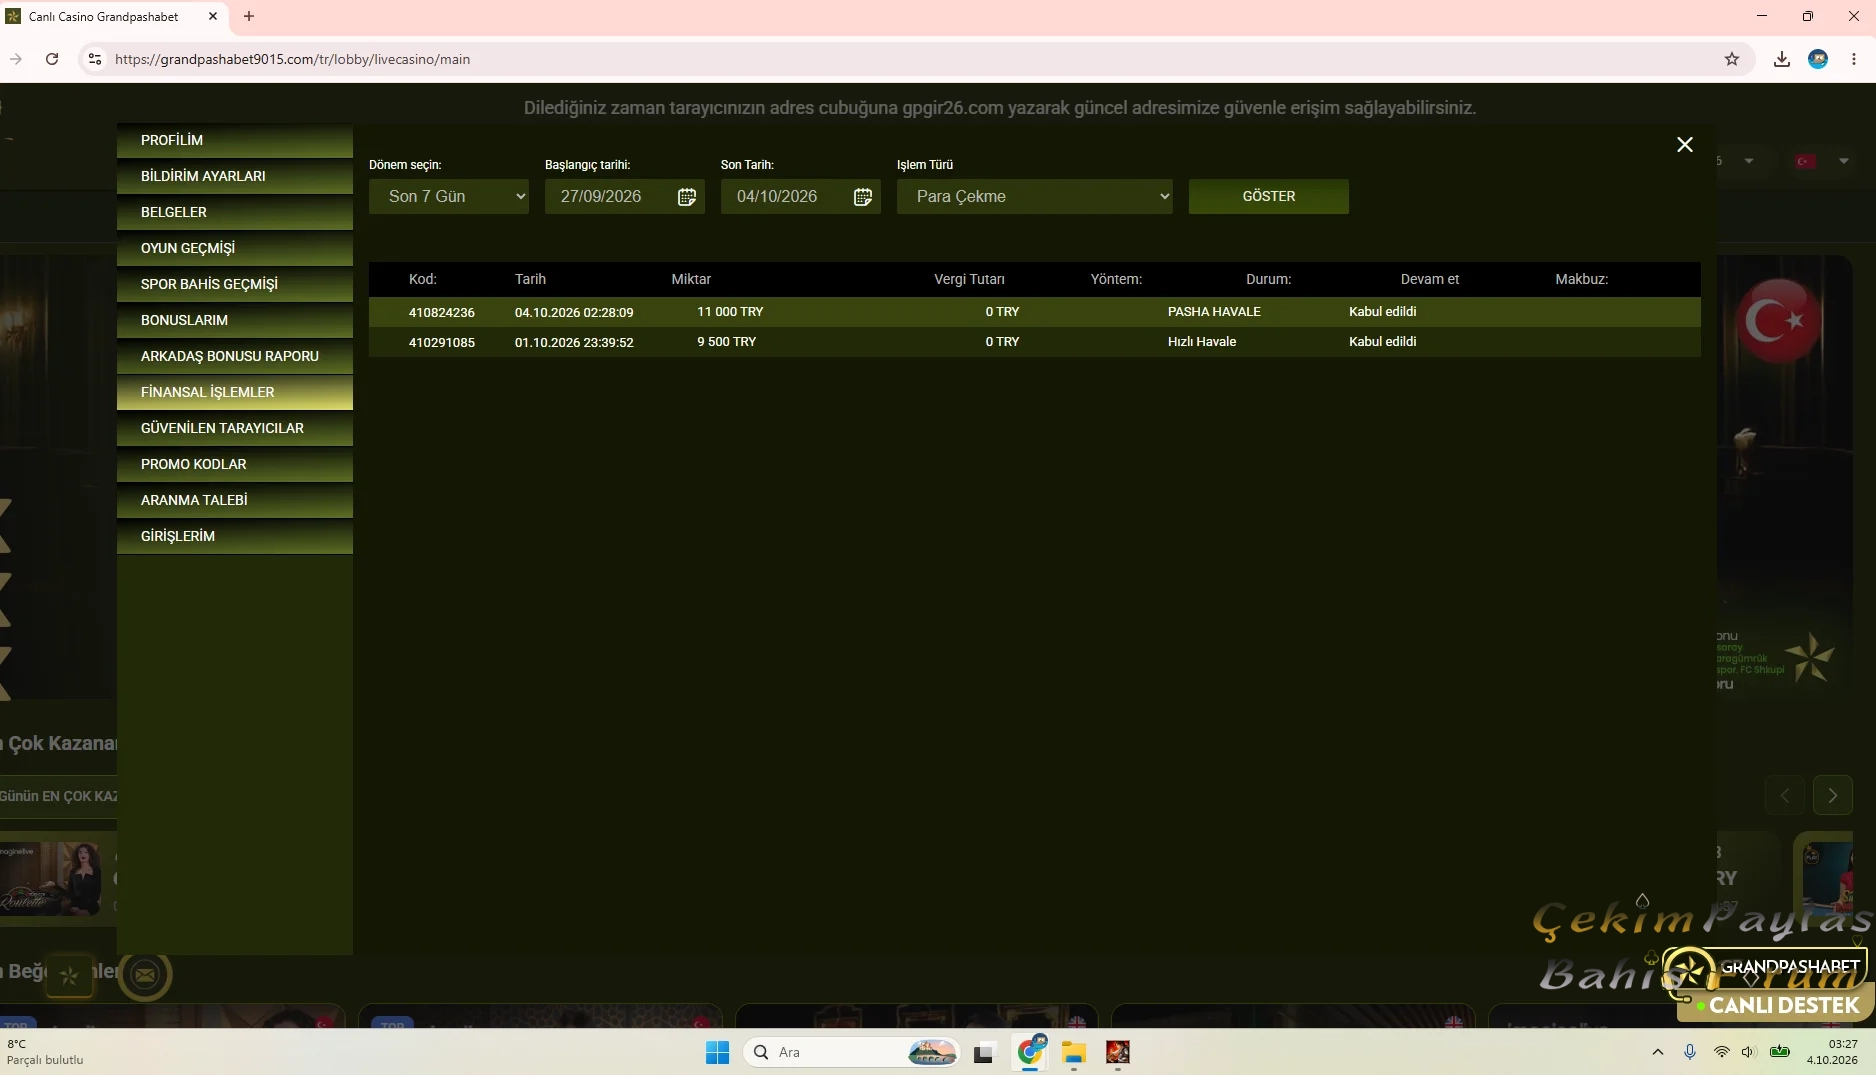This screenshot has width=1876, height=1075.
Task: Expand the Dönem seçin 'Son 7 Gün' dropdown
Action: click(449, 197)
